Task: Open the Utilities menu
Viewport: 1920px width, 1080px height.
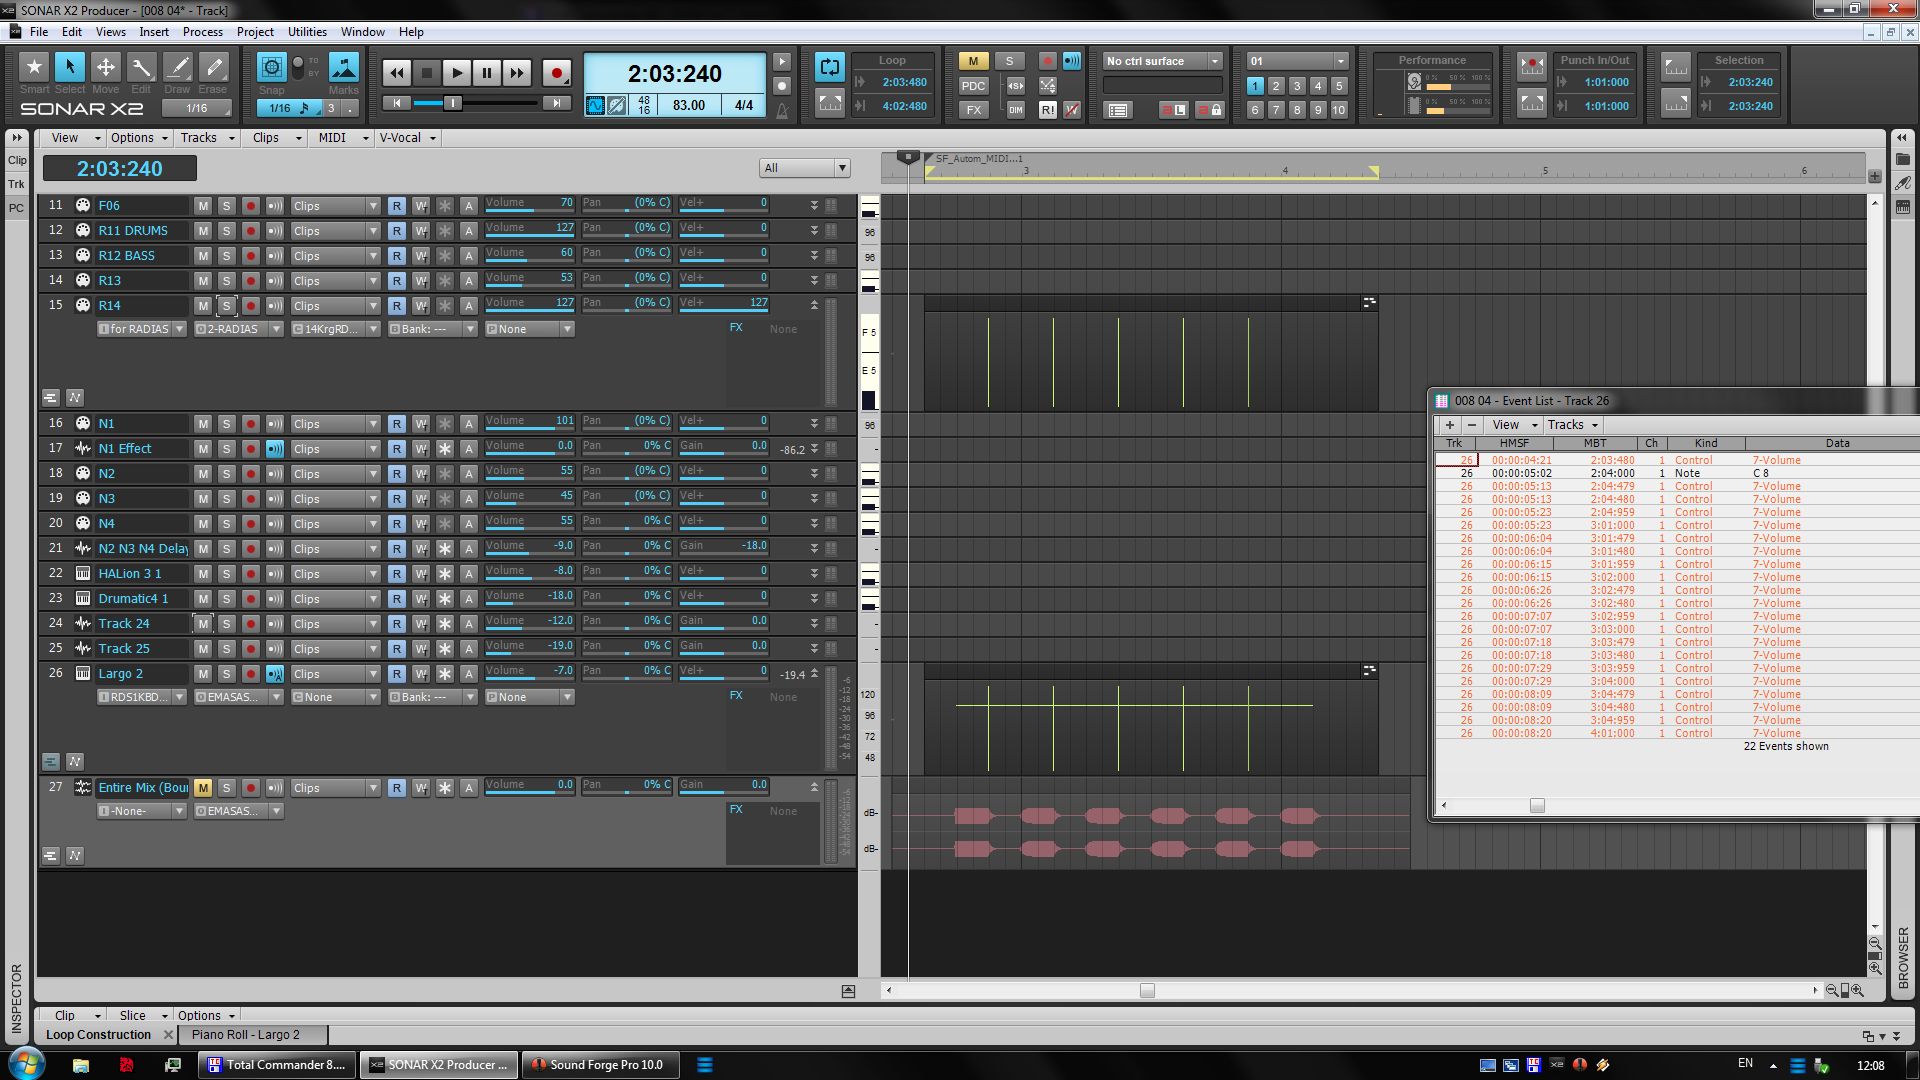Action: [x=307, y=32]
